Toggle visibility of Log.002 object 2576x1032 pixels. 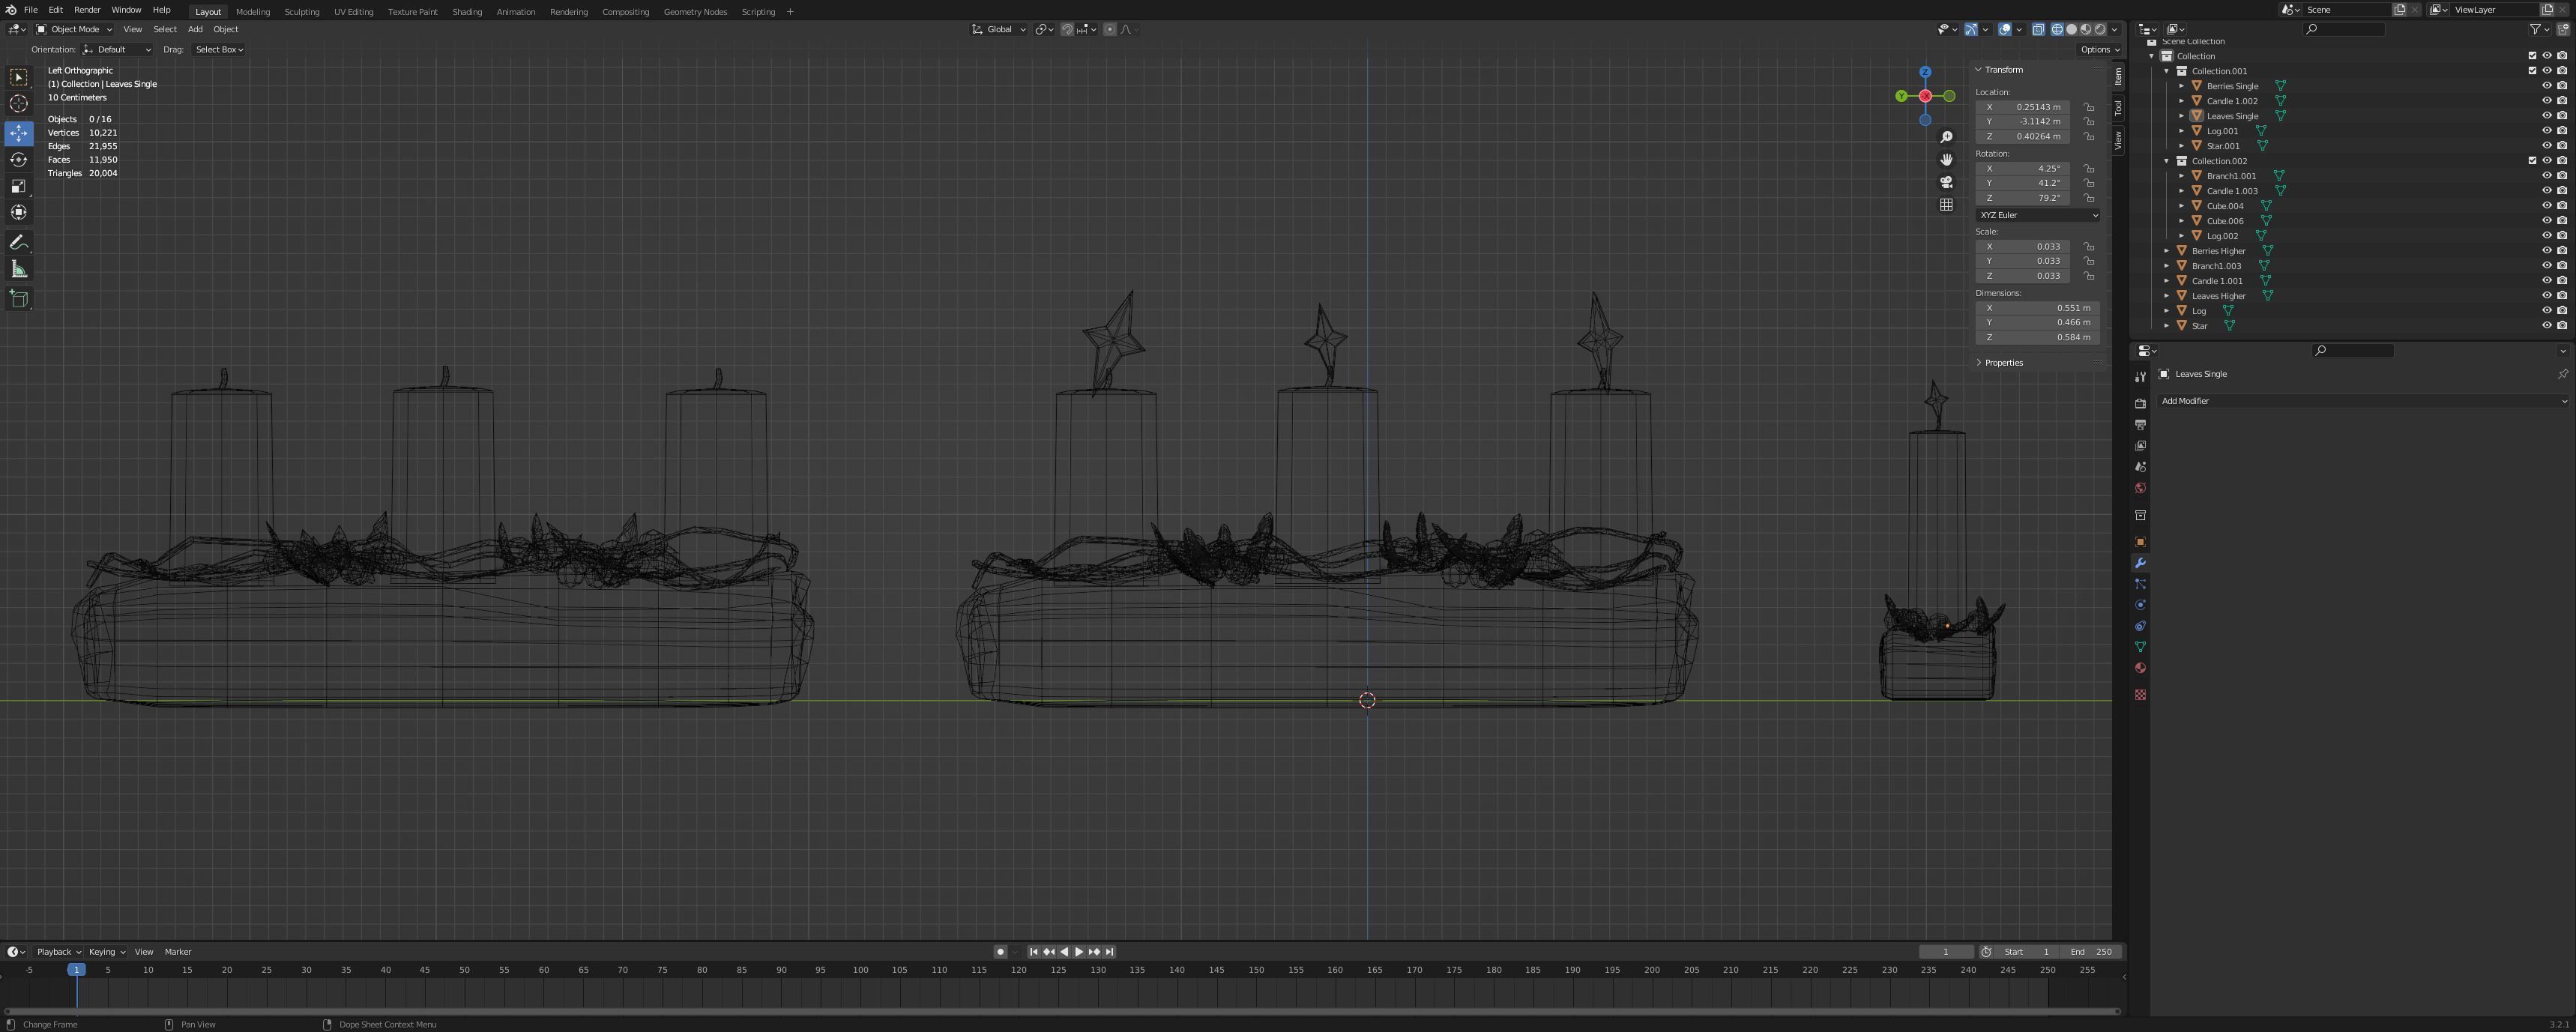[2546, 236]
